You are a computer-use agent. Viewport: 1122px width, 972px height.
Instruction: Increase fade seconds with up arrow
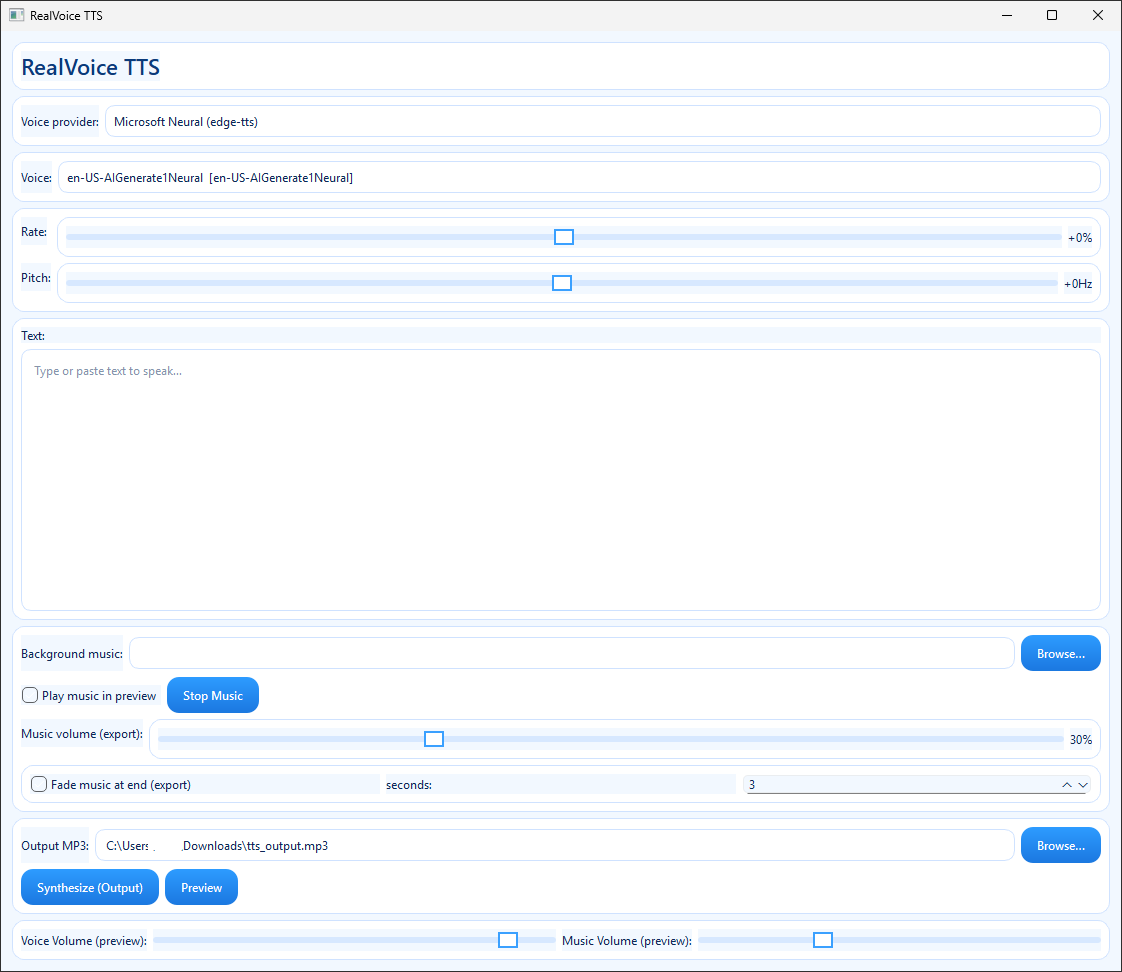1067,785
